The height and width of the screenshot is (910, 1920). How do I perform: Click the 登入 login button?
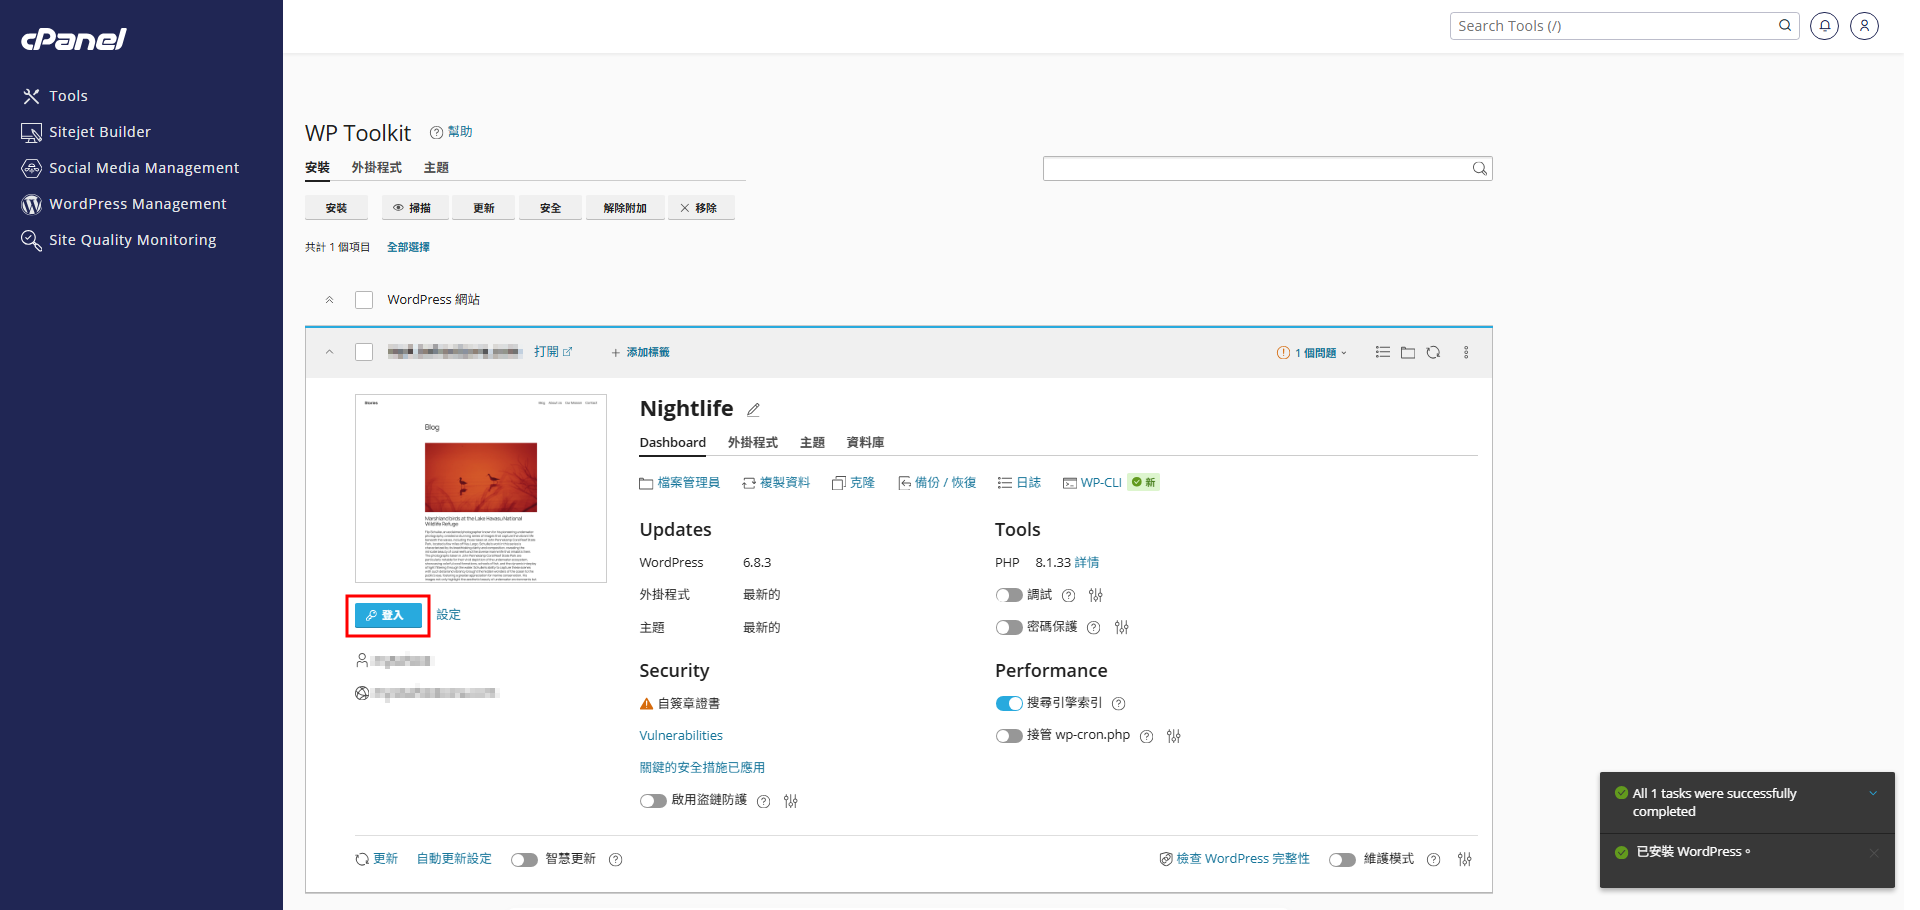388,615
